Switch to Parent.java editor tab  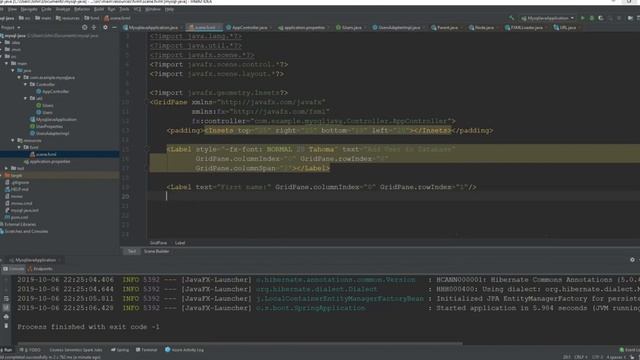click(445, 27)
